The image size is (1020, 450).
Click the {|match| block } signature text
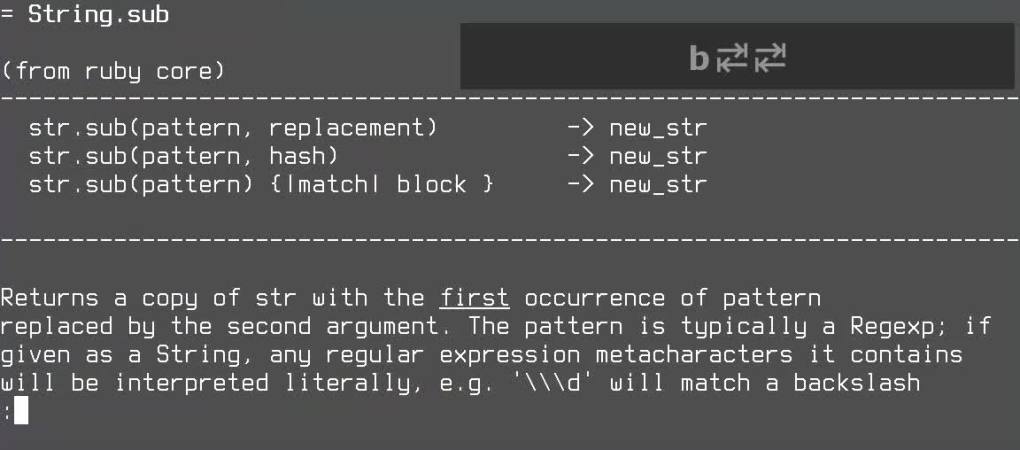[381, 185]
